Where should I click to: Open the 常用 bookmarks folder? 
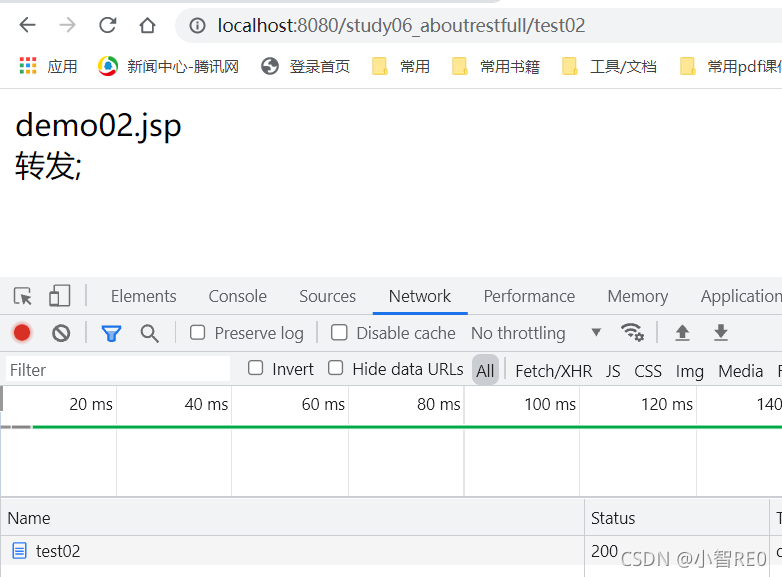point(401,66)
